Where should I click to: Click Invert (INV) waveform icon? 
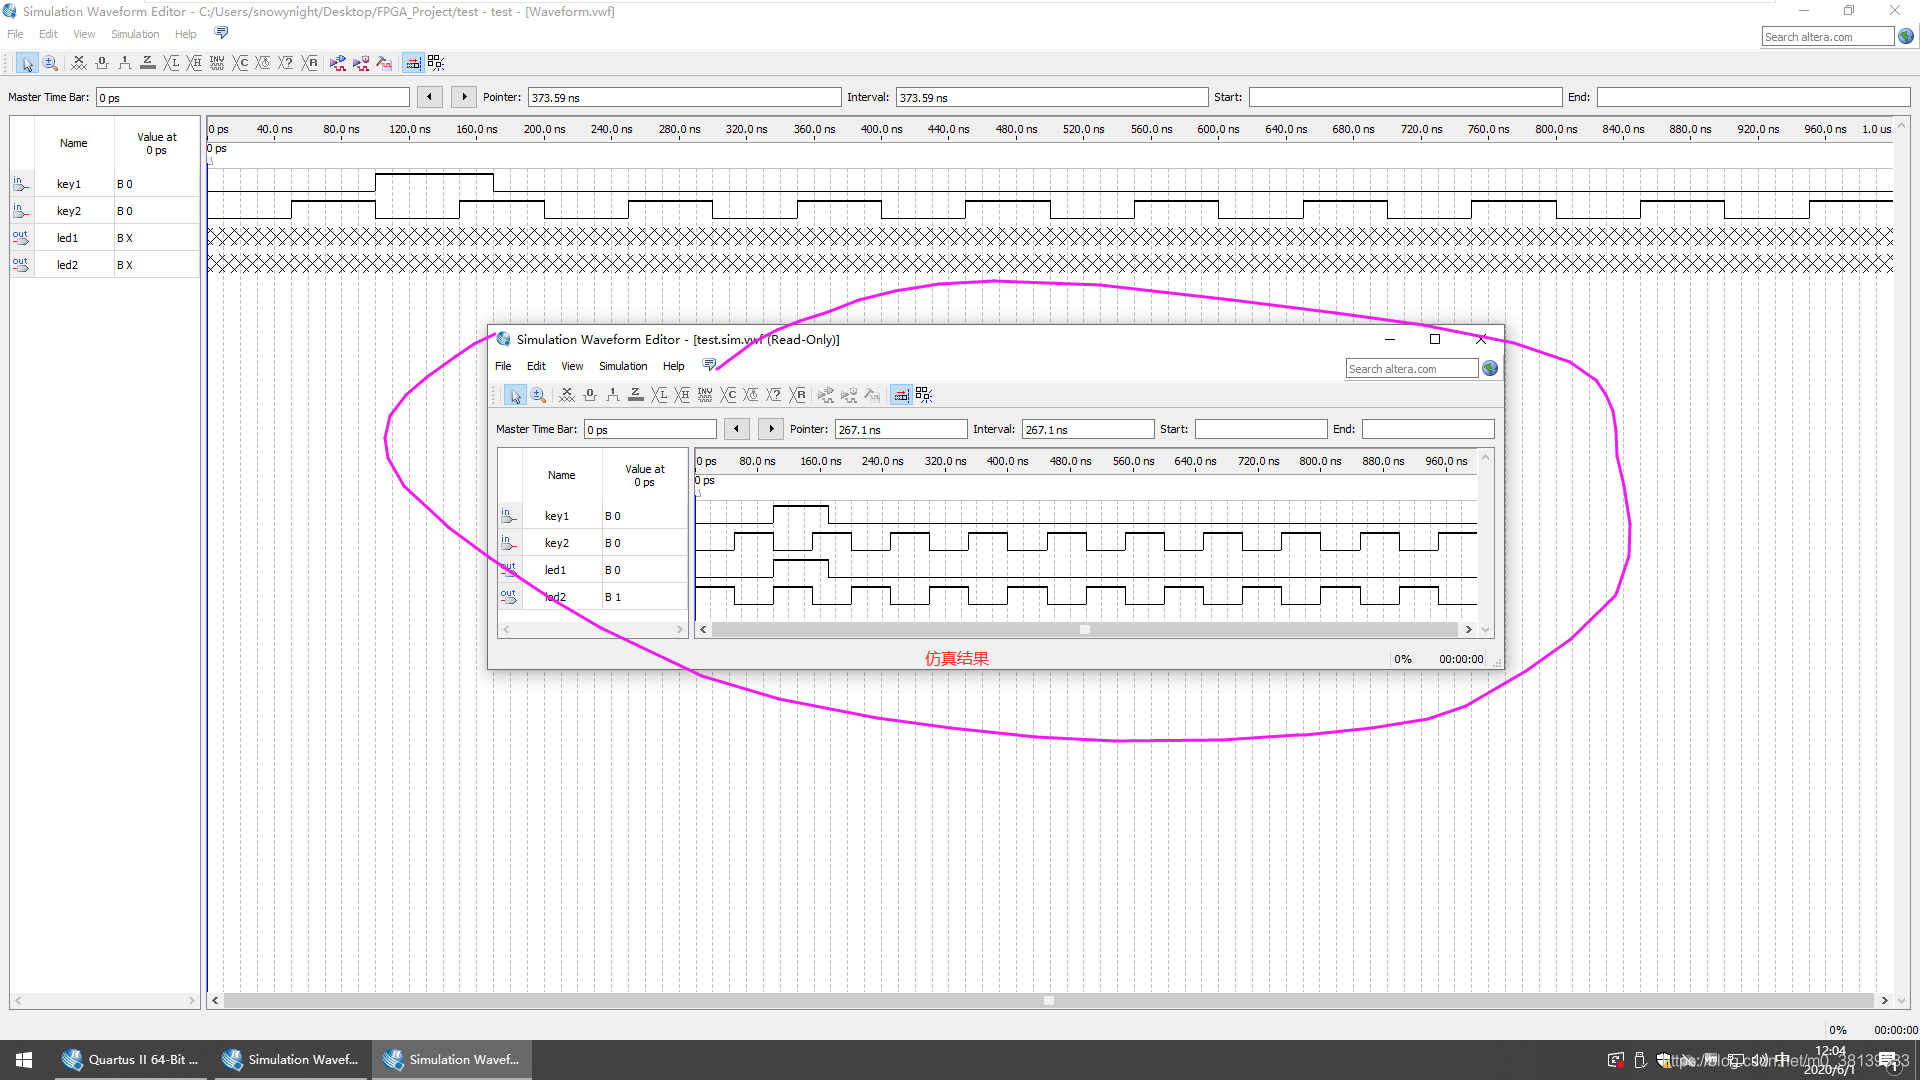coord(217,63)
